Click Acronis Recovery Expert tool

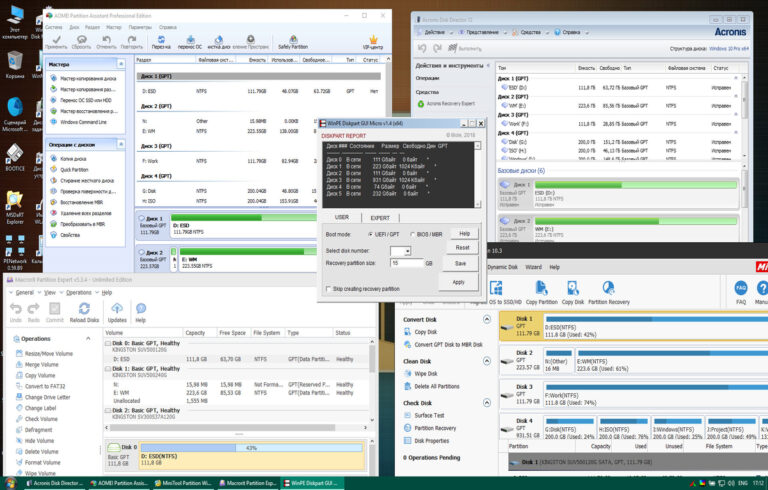click(x=451, y=104)
